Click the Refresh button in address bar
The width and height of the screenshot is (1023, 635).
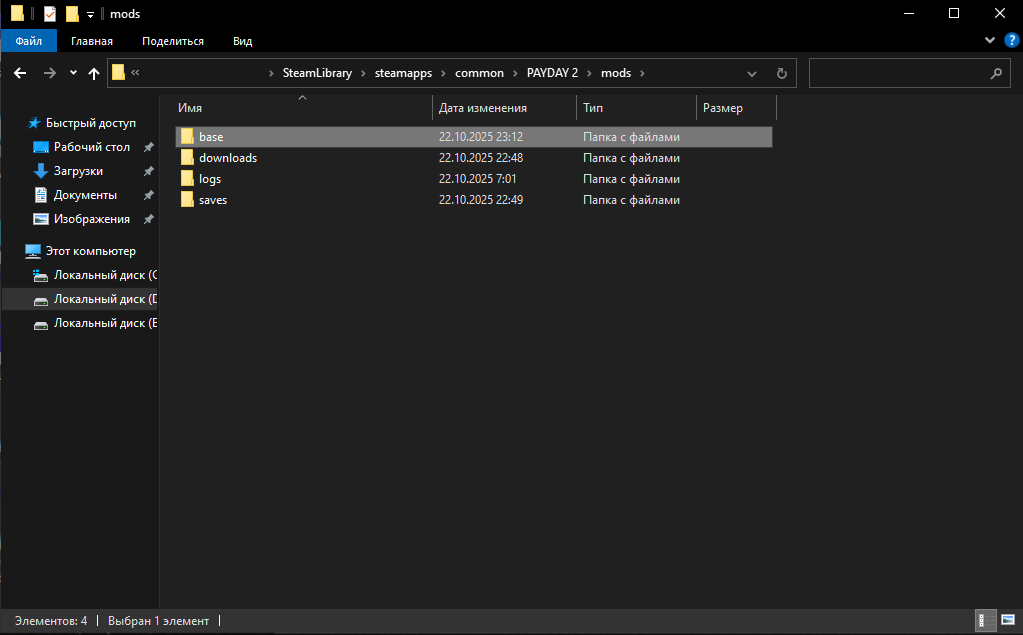click(782, 73)
